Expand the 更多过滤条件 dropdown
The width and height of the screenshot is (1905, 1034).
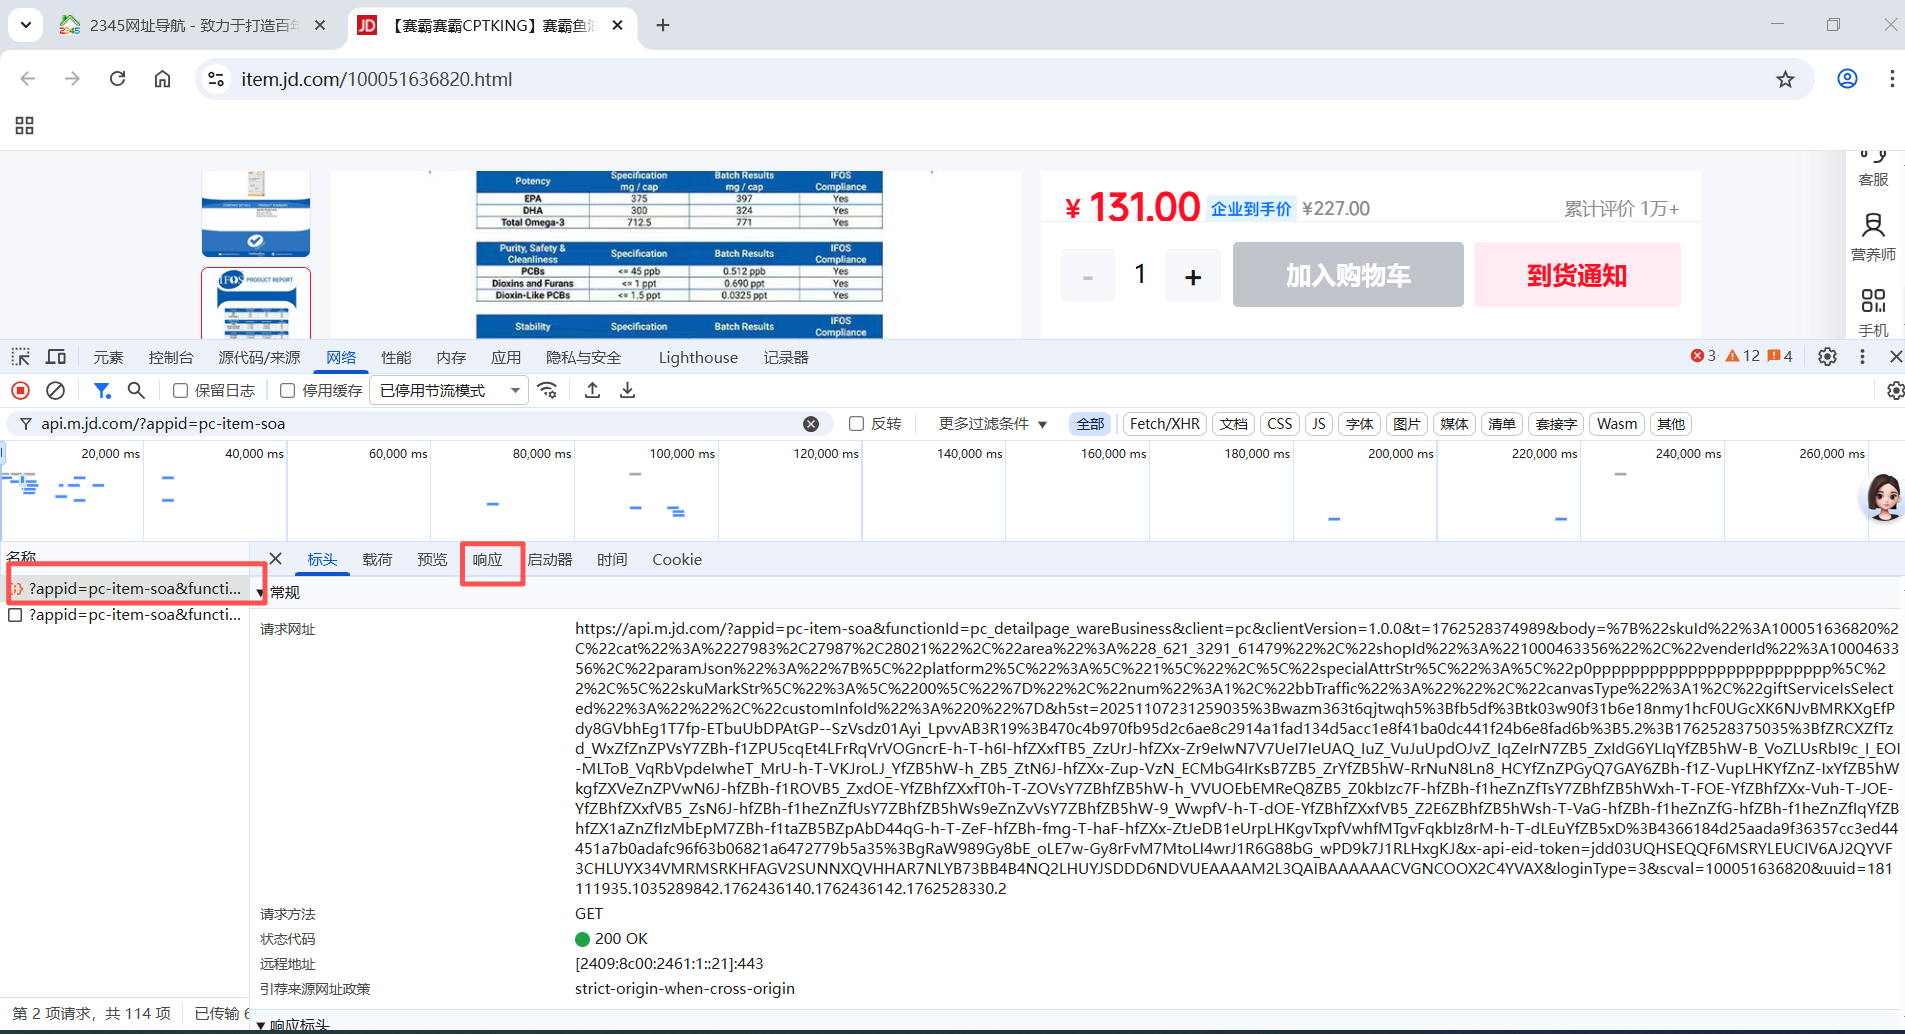(992, 424)
